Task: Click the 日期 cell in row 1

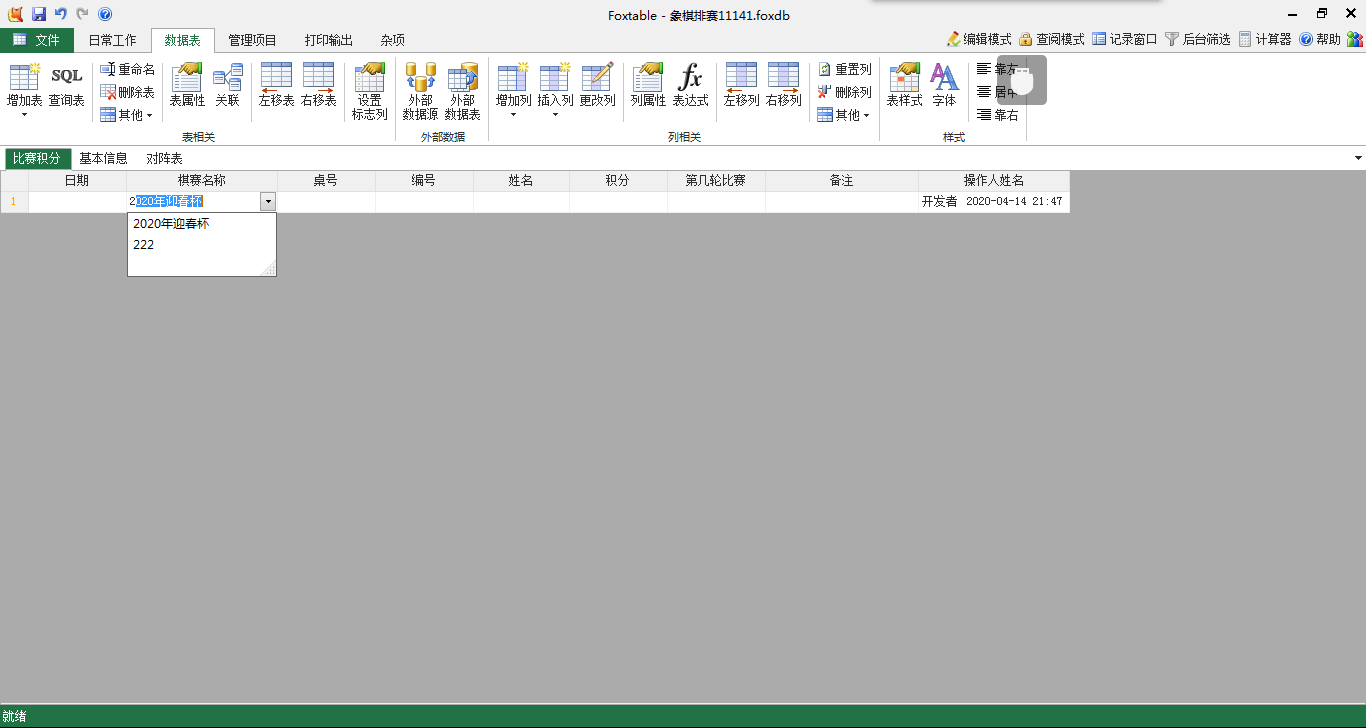Action: tap(77, 202)
